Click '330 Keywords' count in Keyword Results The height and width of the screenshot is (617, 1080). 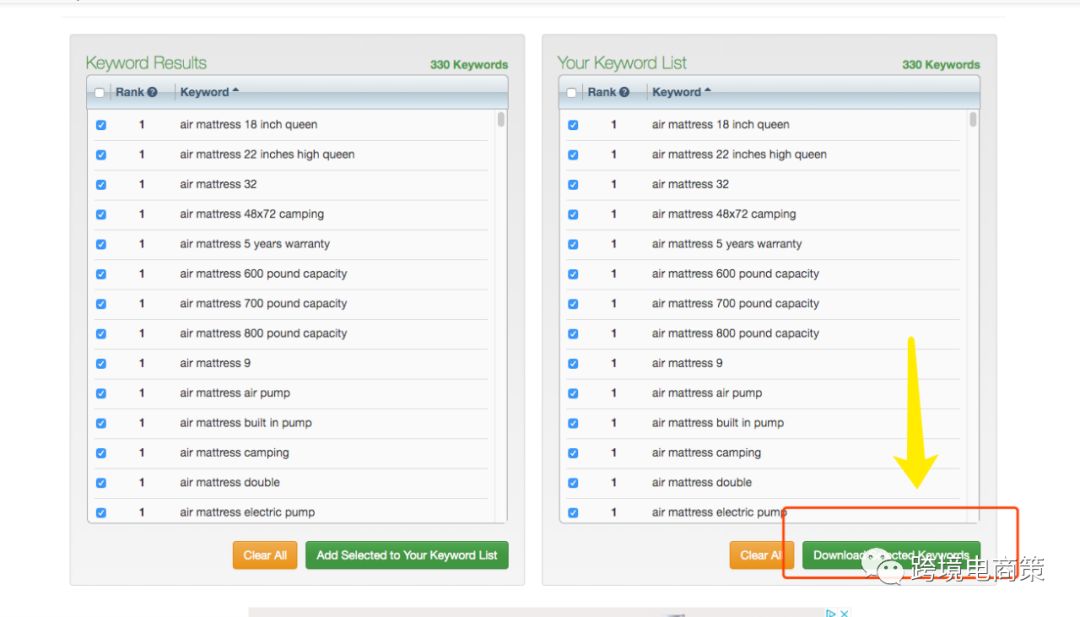(469, 65)
